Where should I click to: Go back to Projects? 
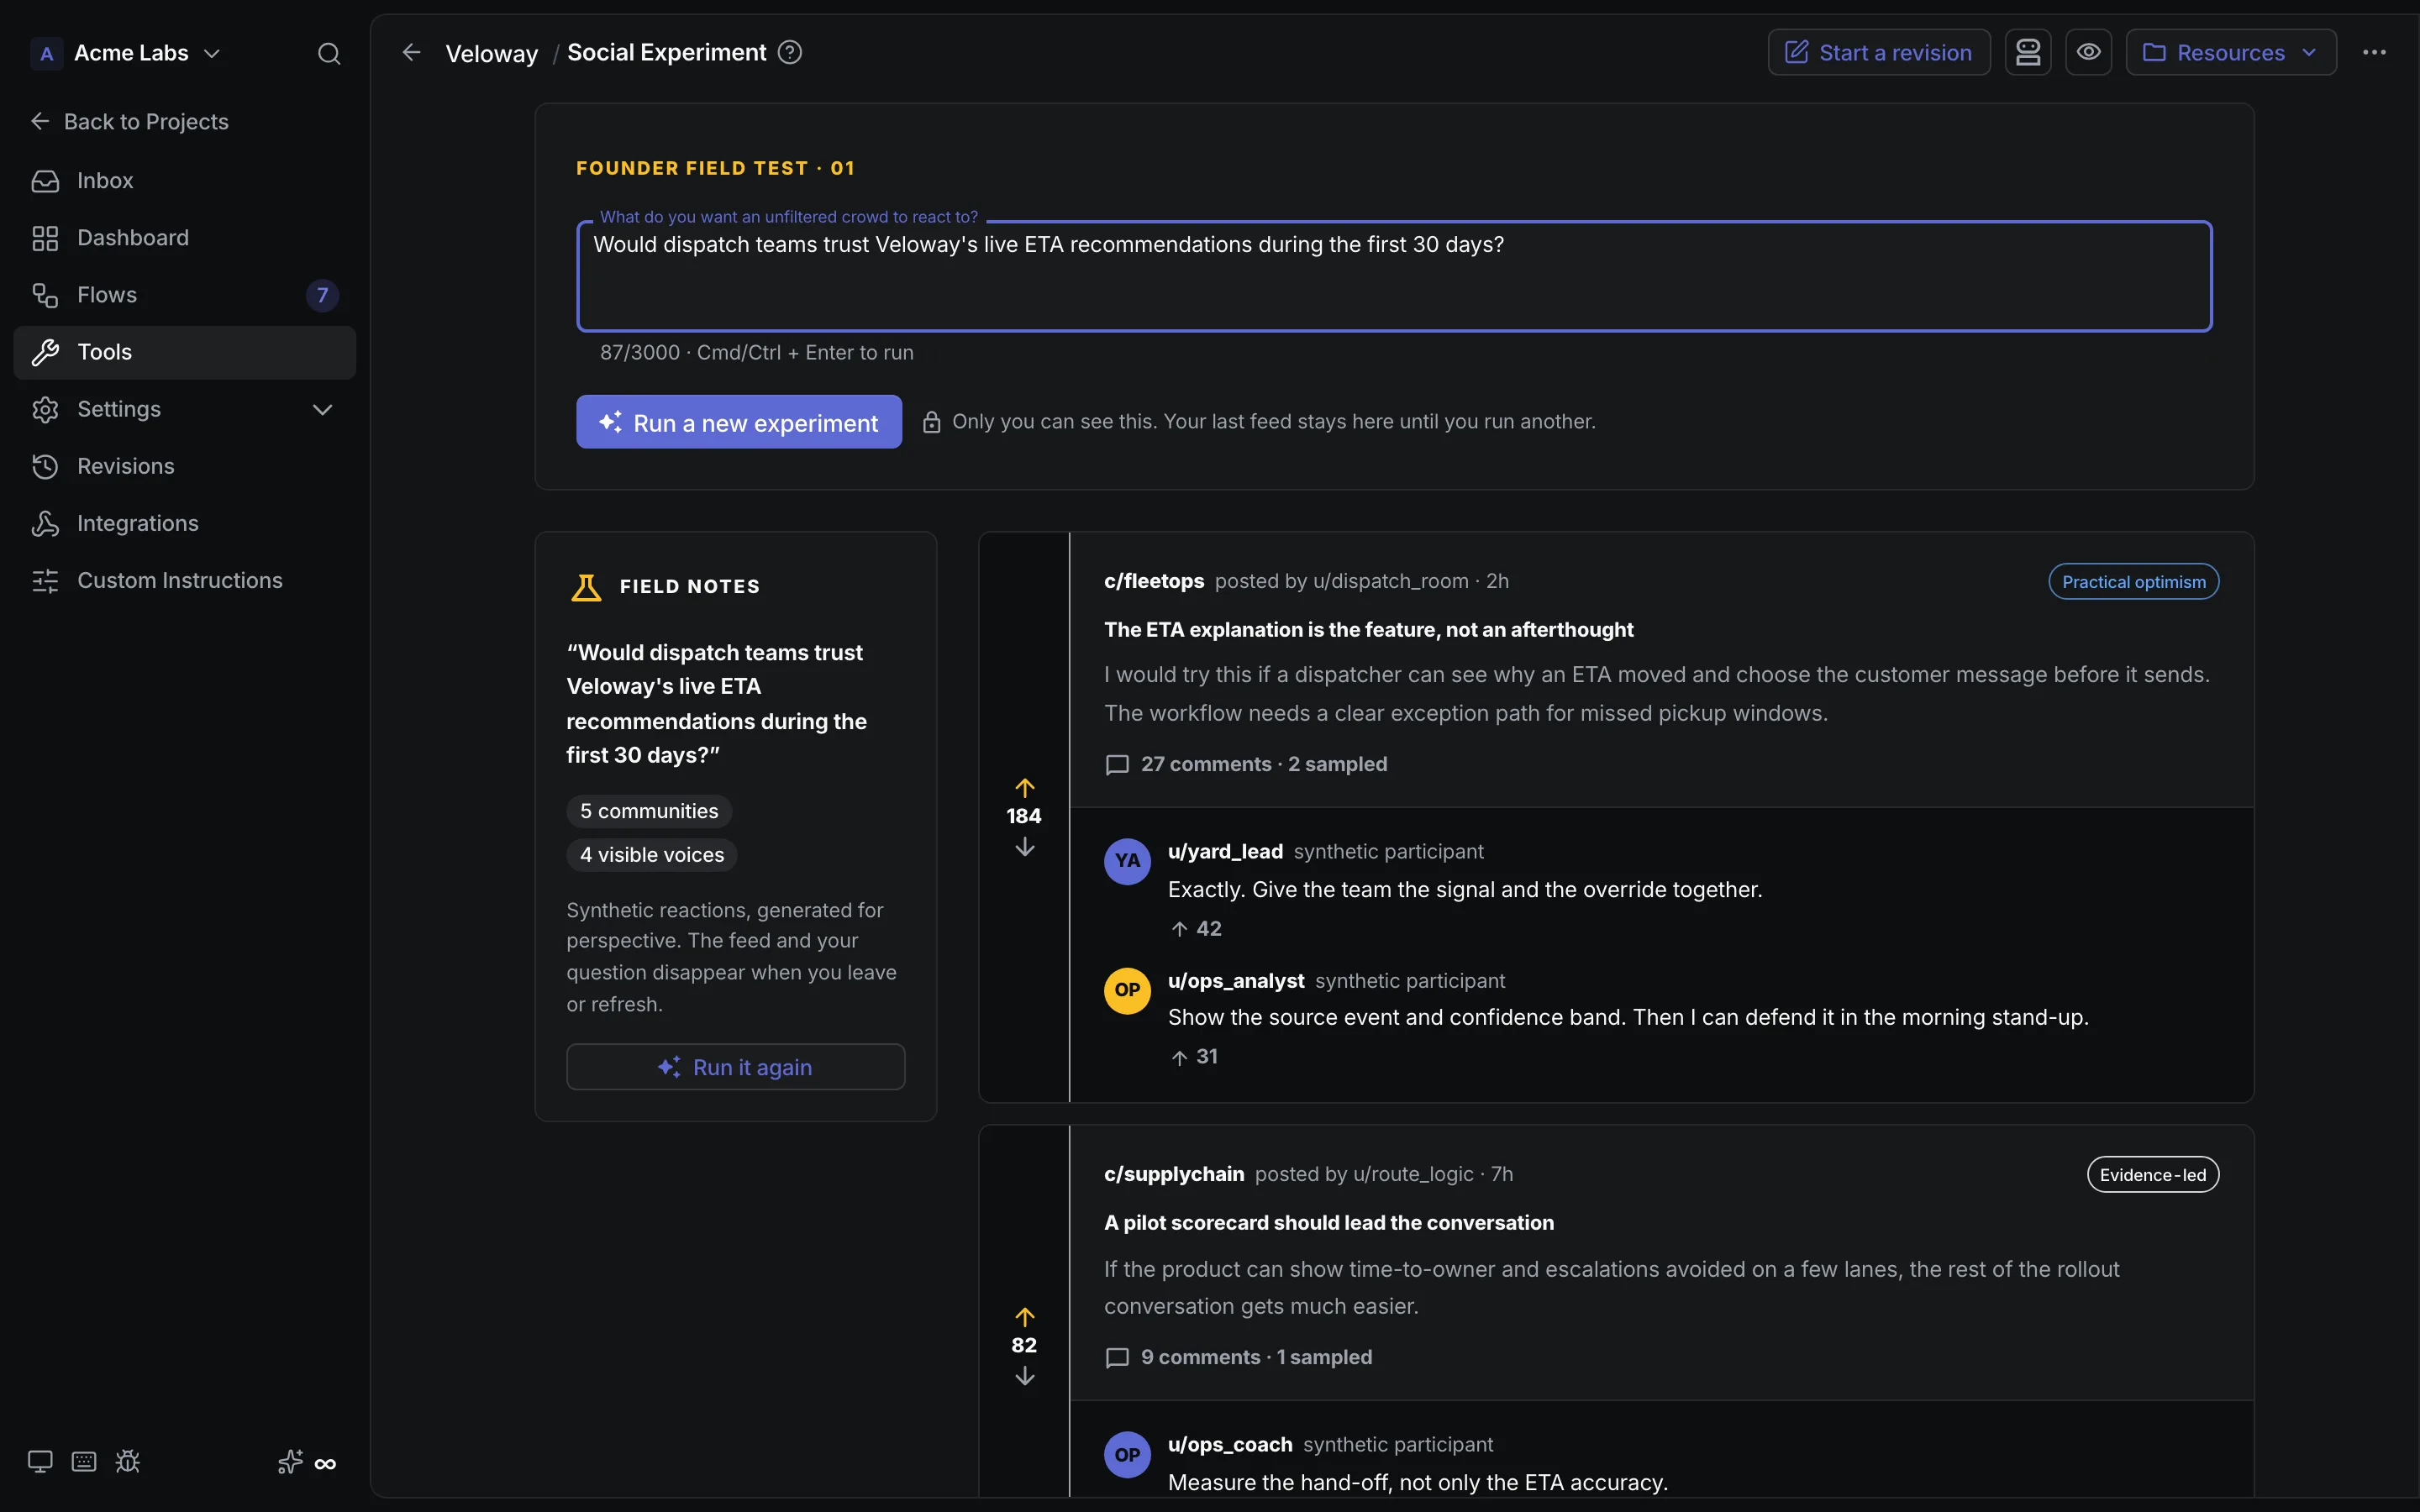click(x=130, y=122)
